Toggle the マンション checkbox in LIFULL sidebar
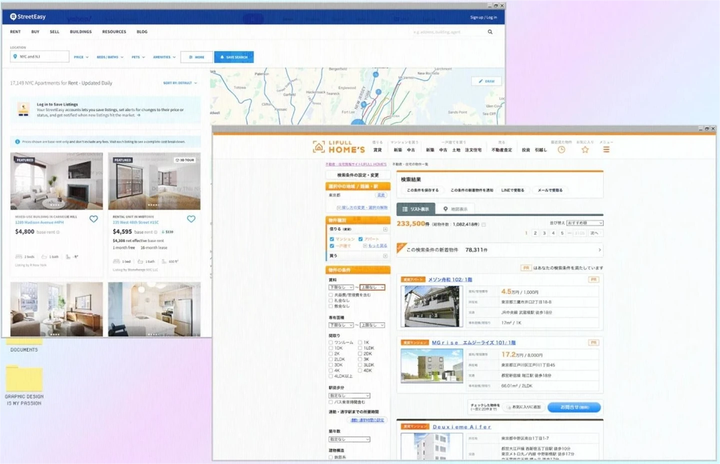This screenshot has height=464, width=720. (x=332, y=239)
